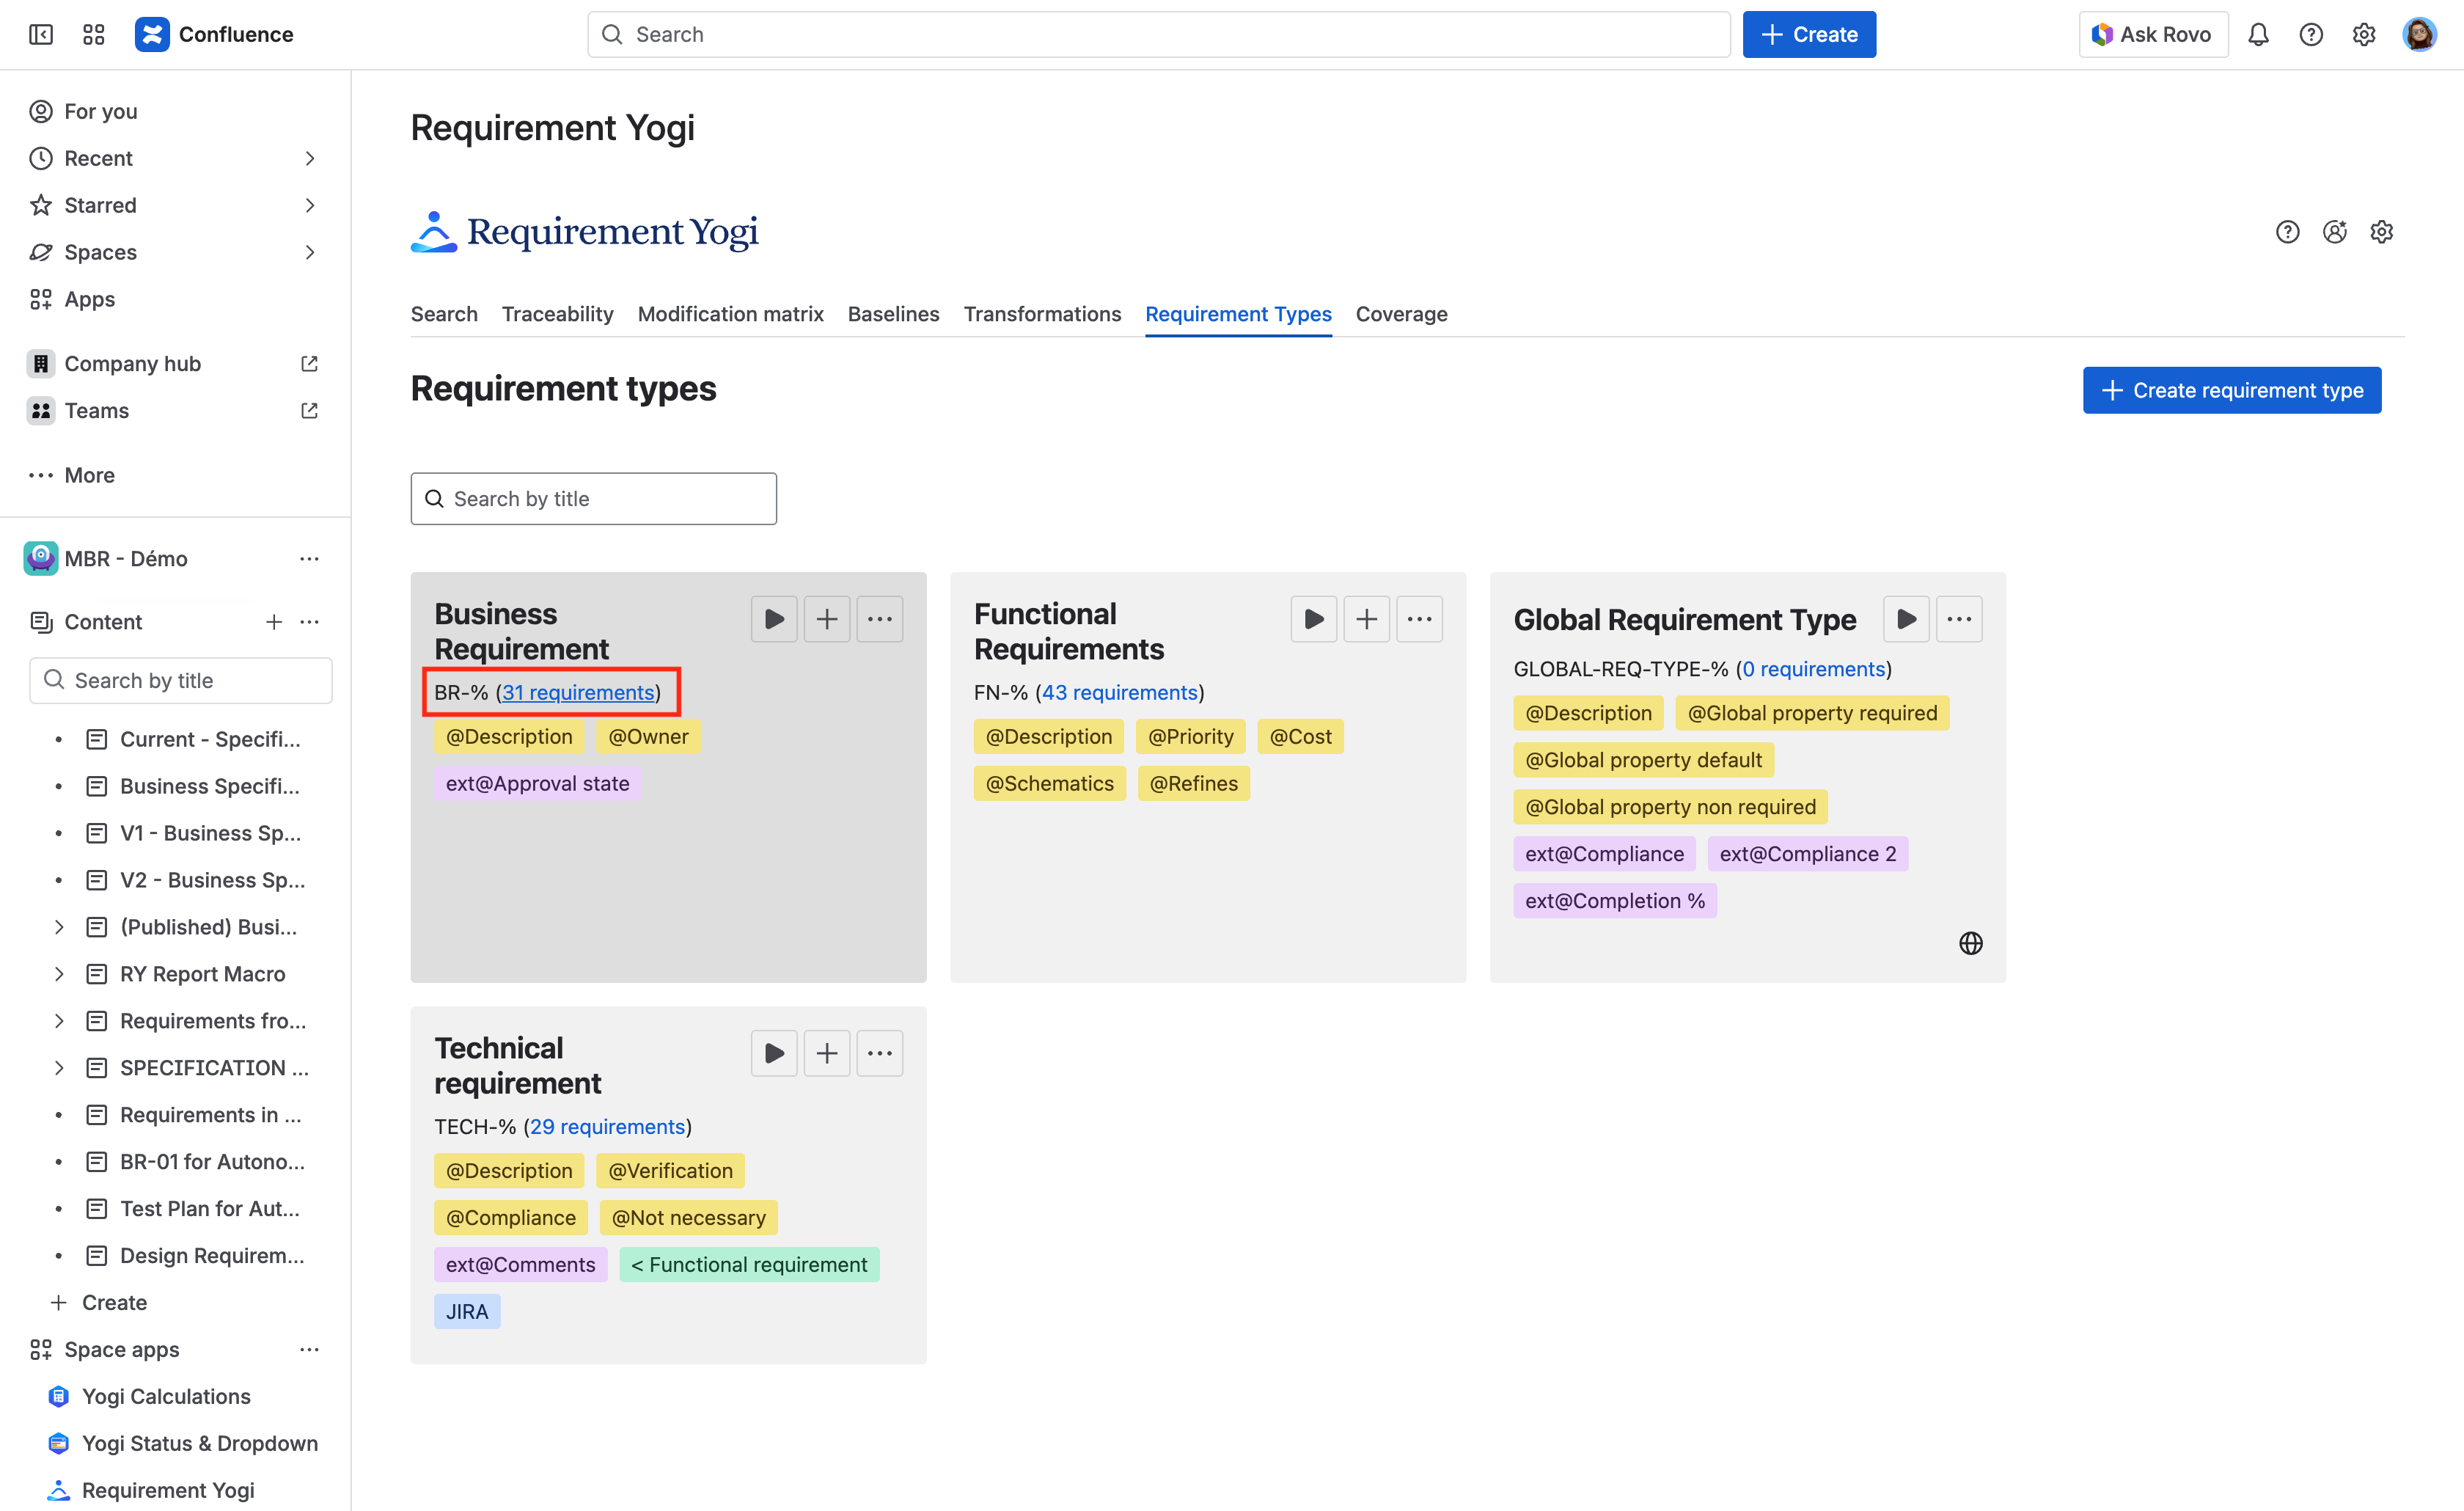The height and width of the screenshot is (1511, 2464).
Task: Click the Search by title field
Action: tap(593, 498)
